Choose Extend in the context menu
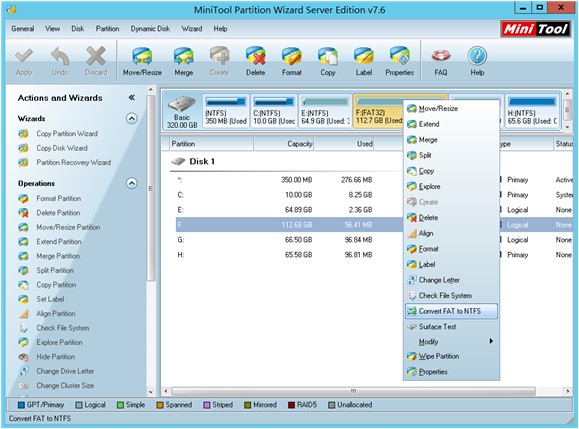Screen dimensions: 579x429 (x=451, y=124)
